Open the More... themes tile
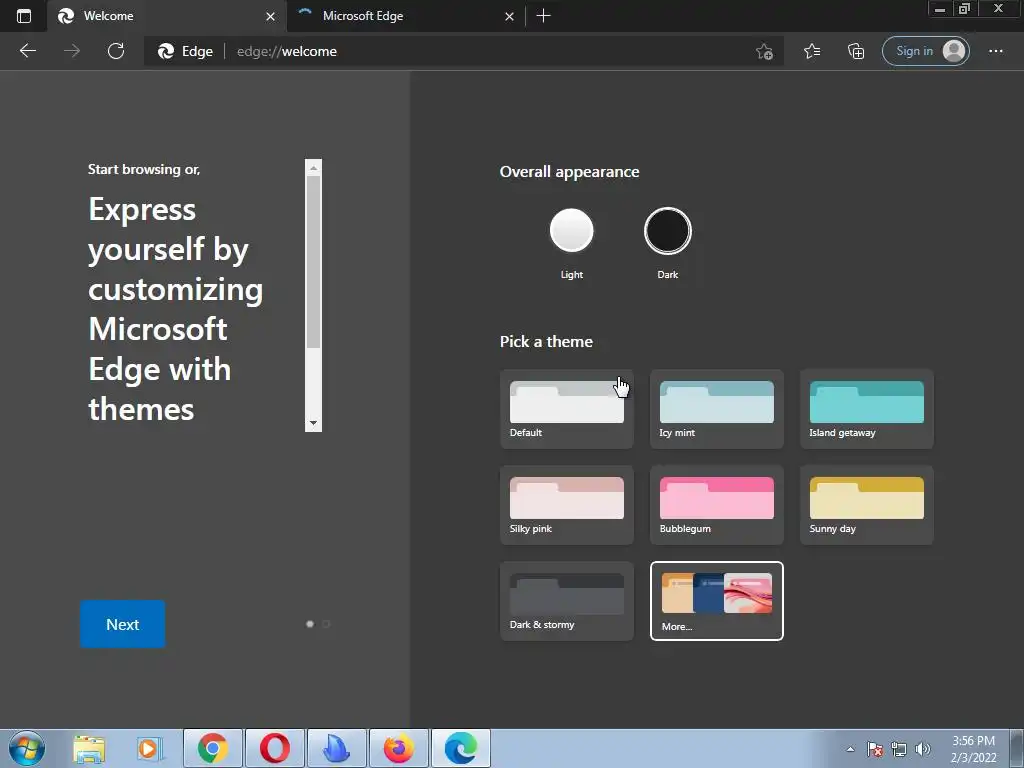 [716, 601]
